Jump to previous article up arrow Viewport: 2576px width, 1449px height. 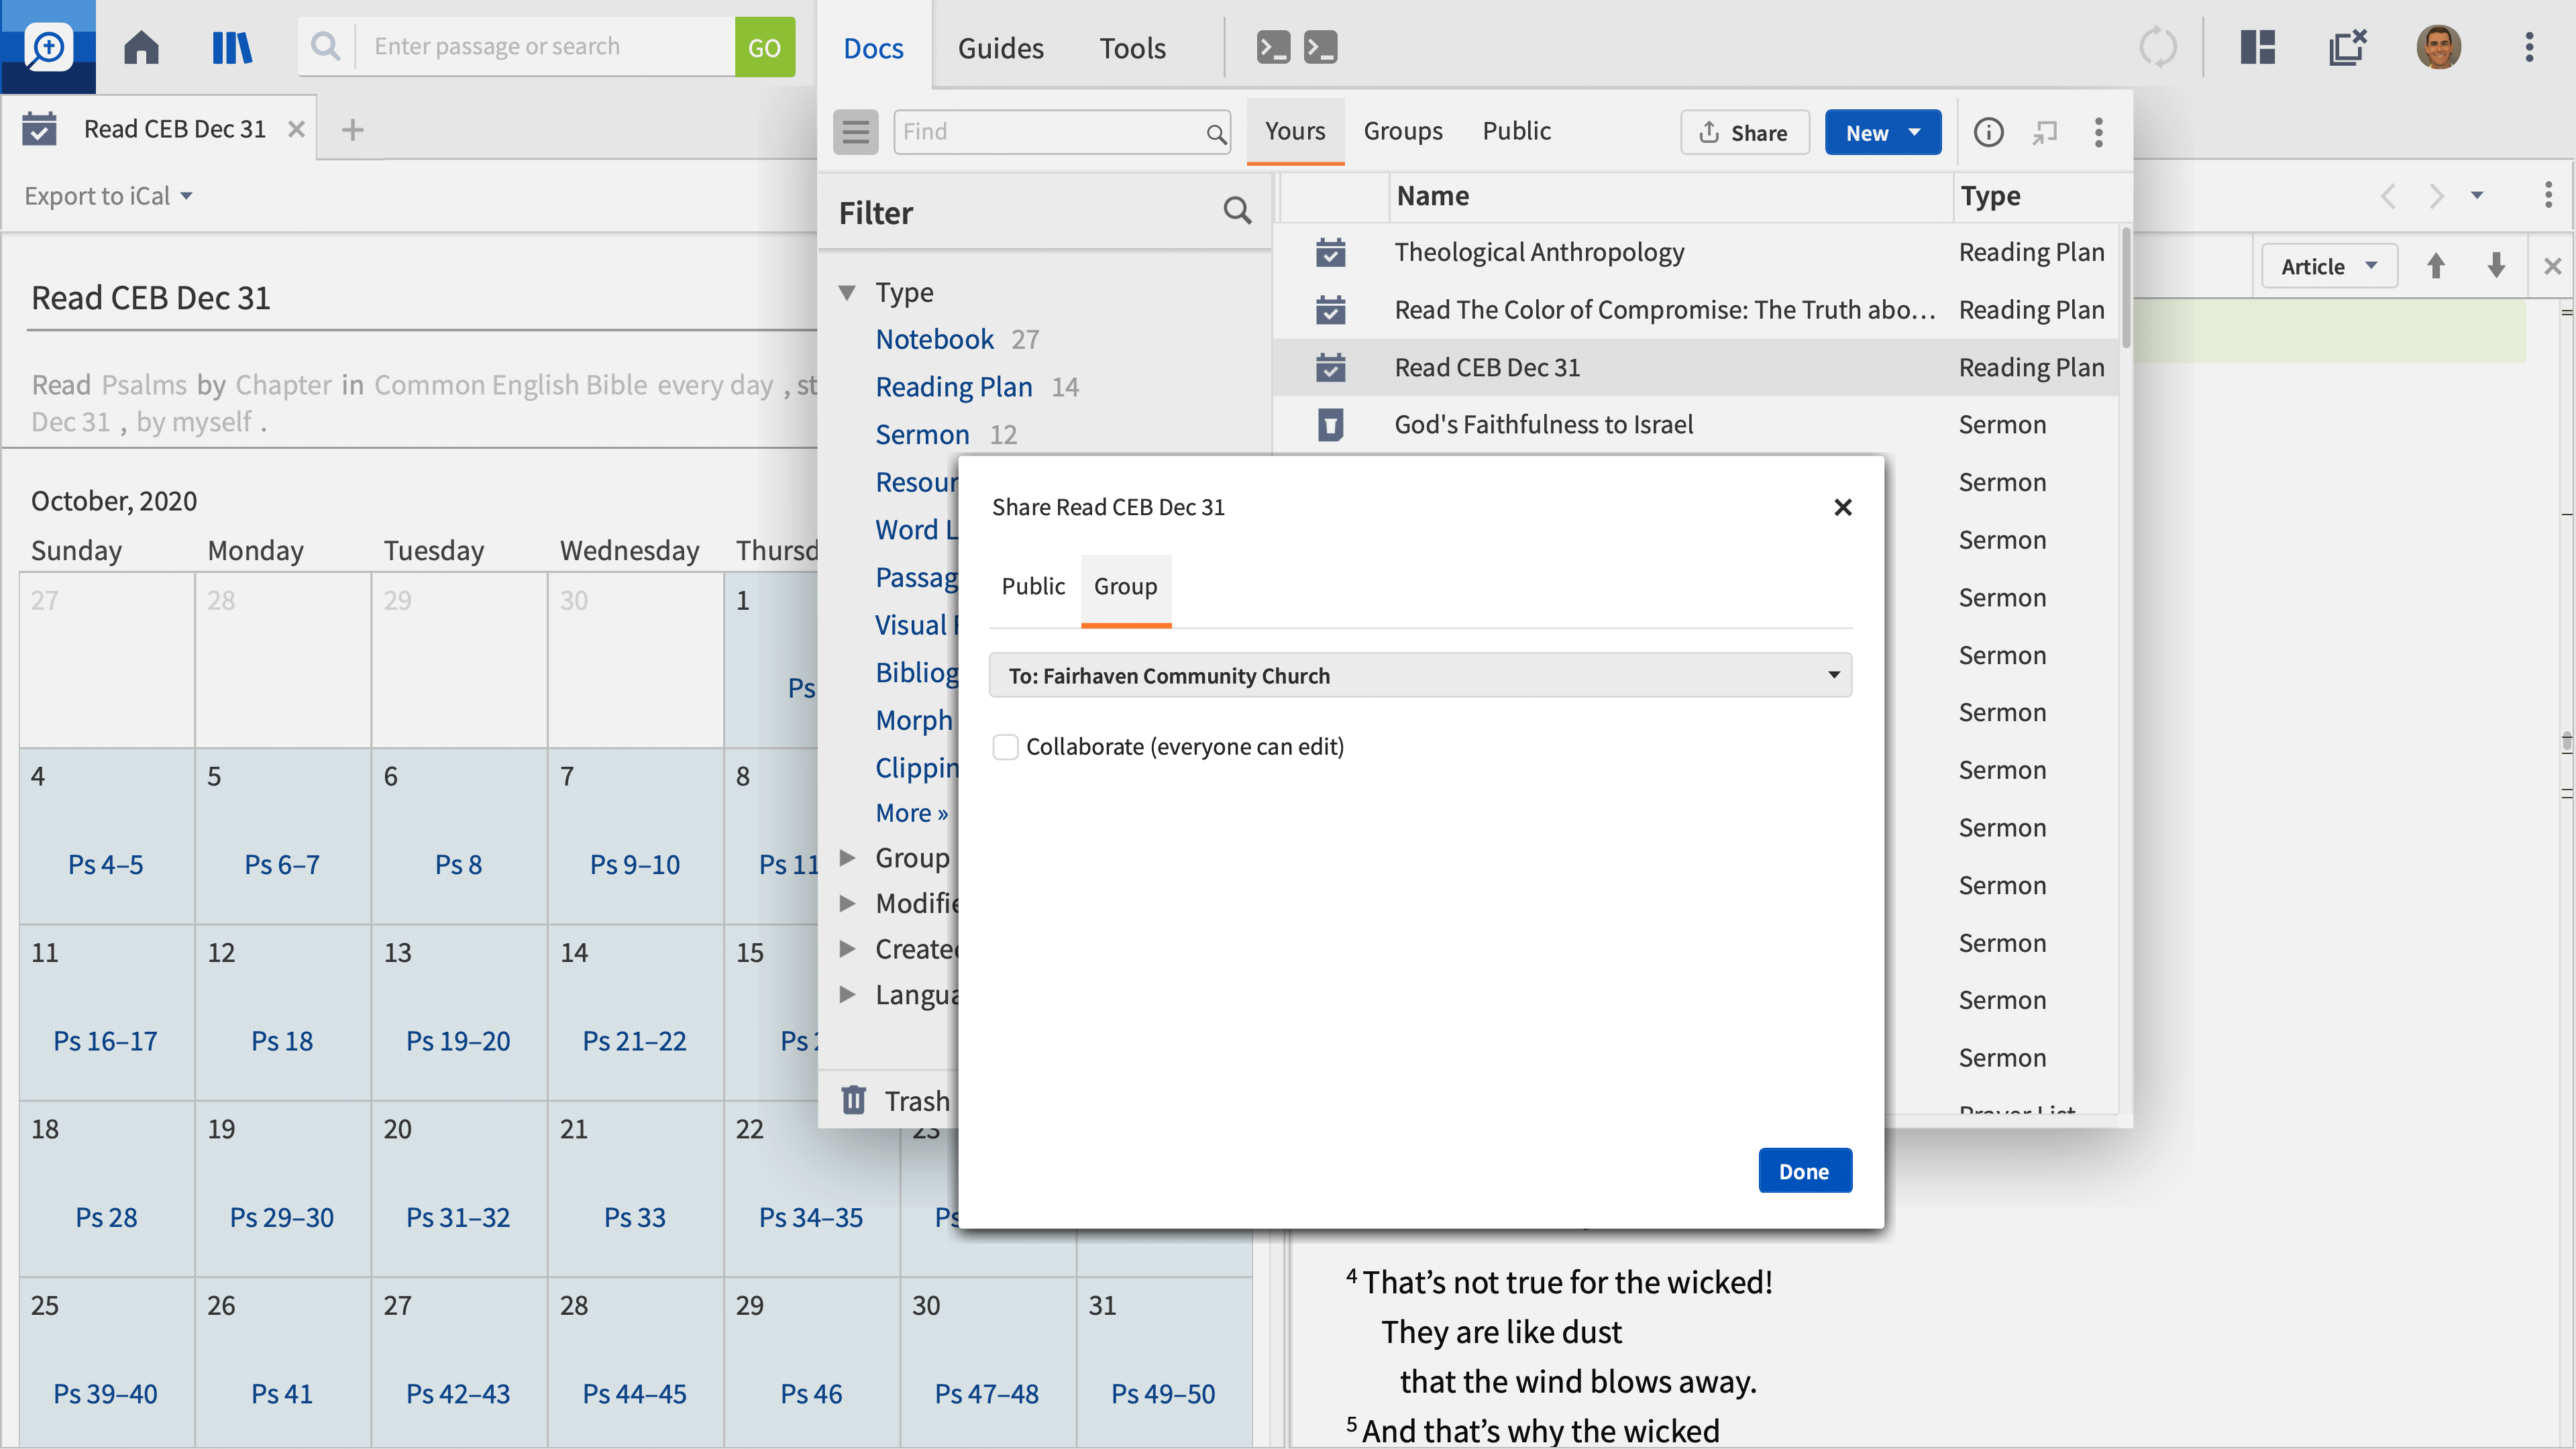point(2435,266)
